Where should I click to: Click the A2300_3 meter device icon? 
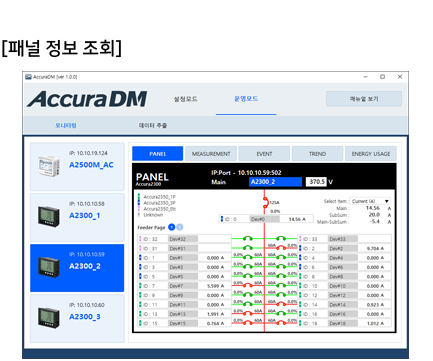[49, 317]
